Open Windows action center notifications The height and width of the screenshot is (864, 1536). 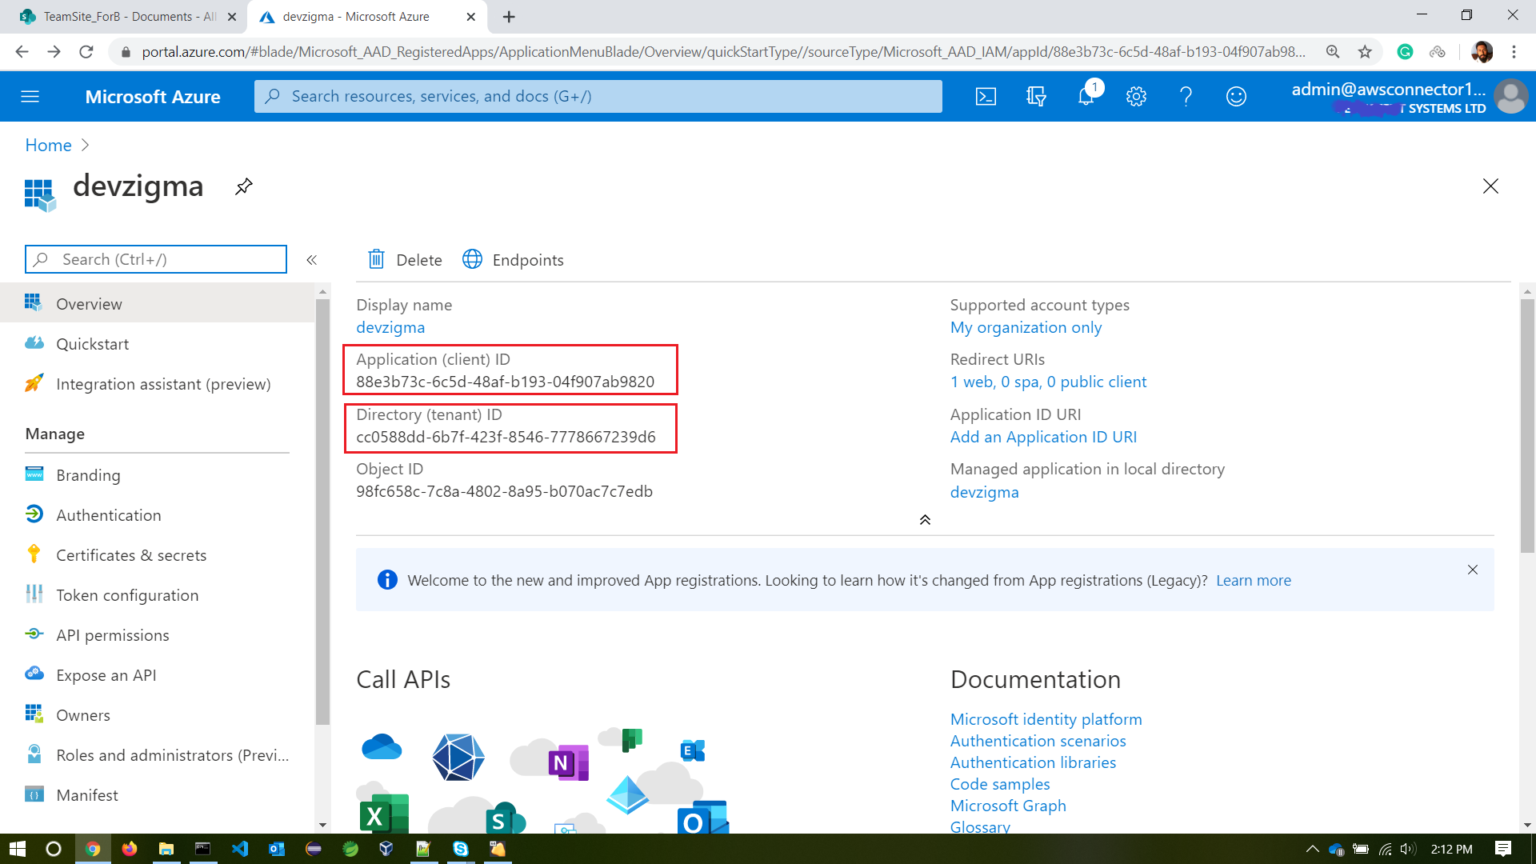point(1503,849)
